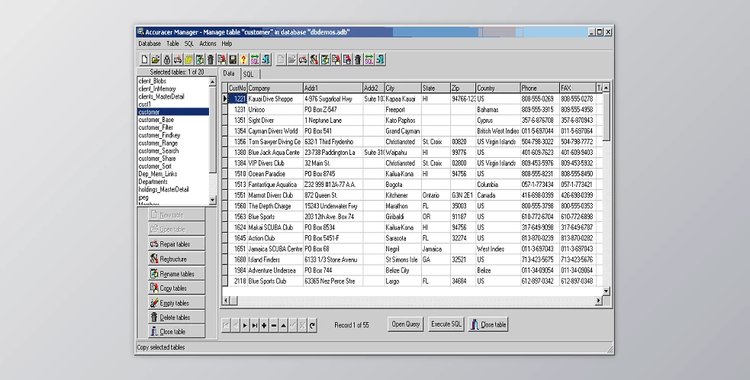Refresh data with the circular arrow button
The image size is (750, 380).
click(x=312, y=325)
